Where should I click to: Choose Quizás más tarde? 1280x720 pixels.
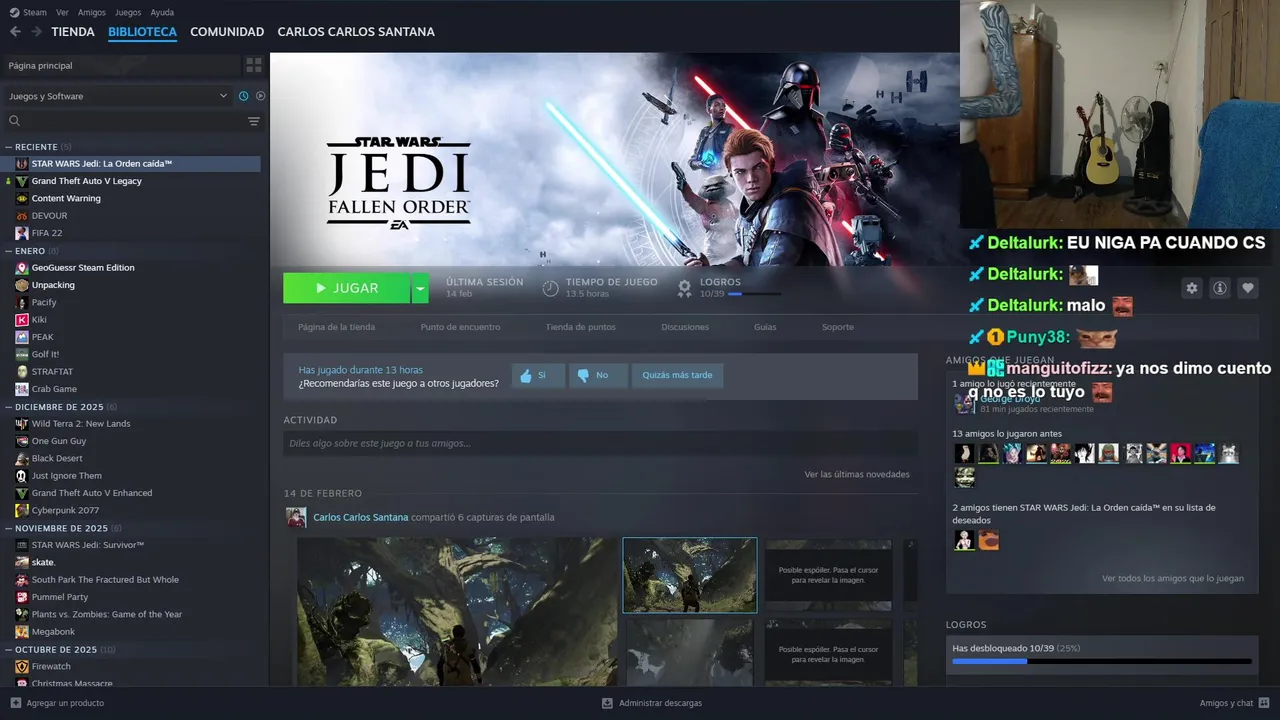pos(677,375)
